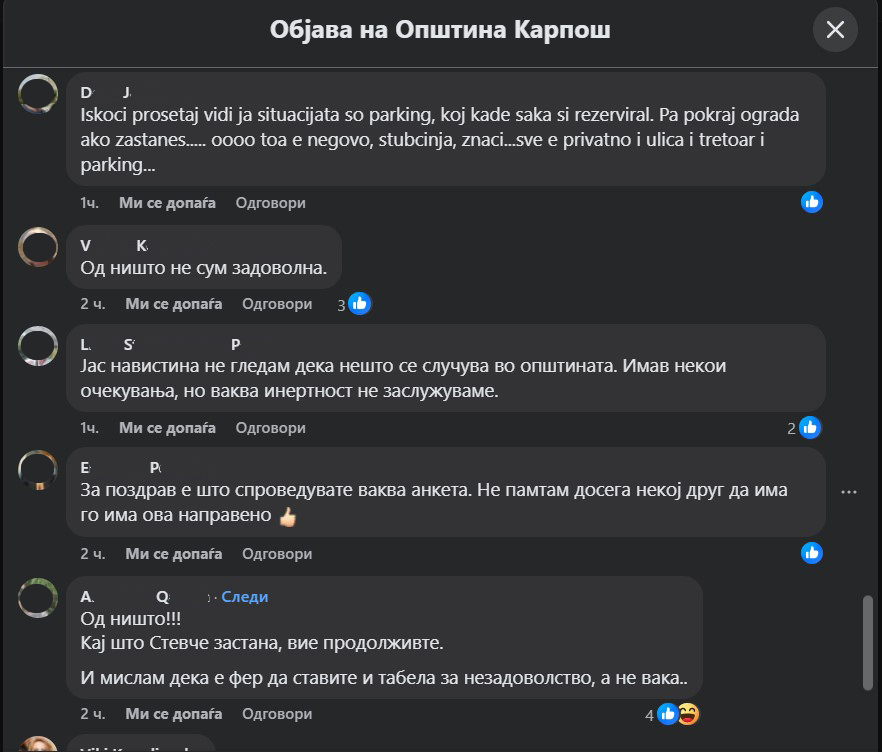Open avatar beside 'Од ништо не сум задоволна'
The height and width of the screenshot is (752, 882).
[39, 247]
